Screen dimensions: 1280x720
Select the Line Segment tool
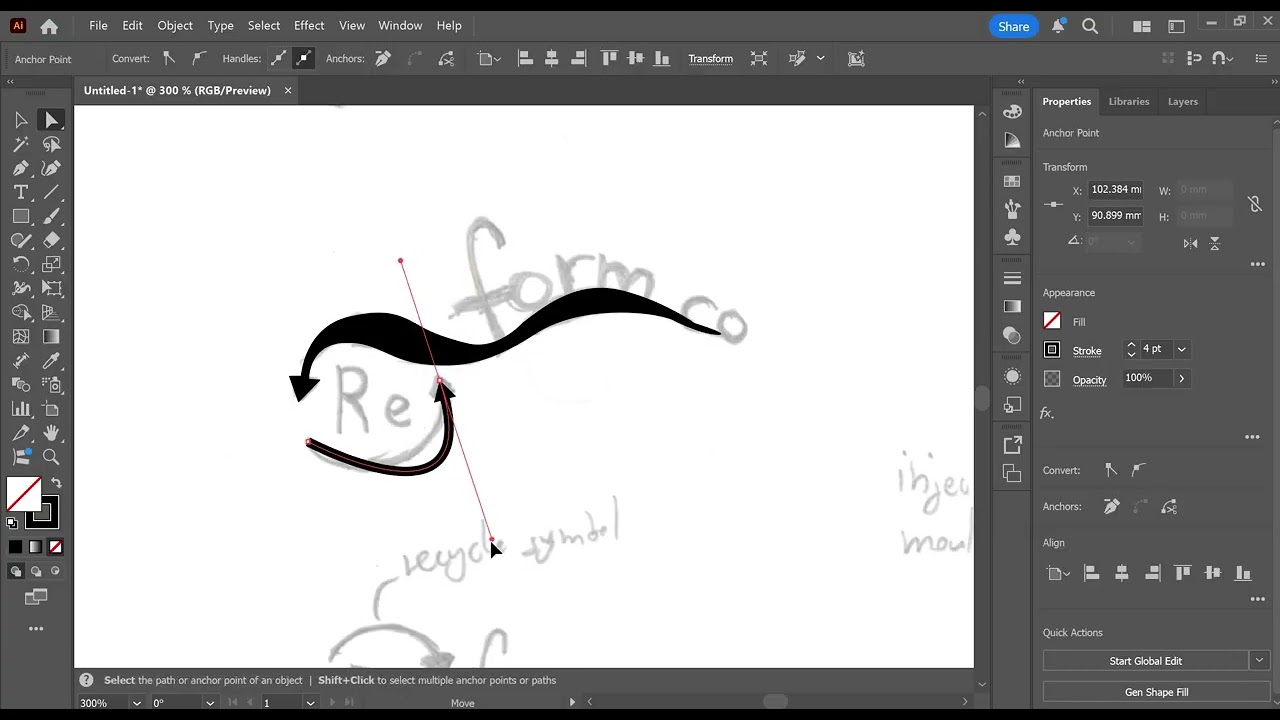pos(51,192)
